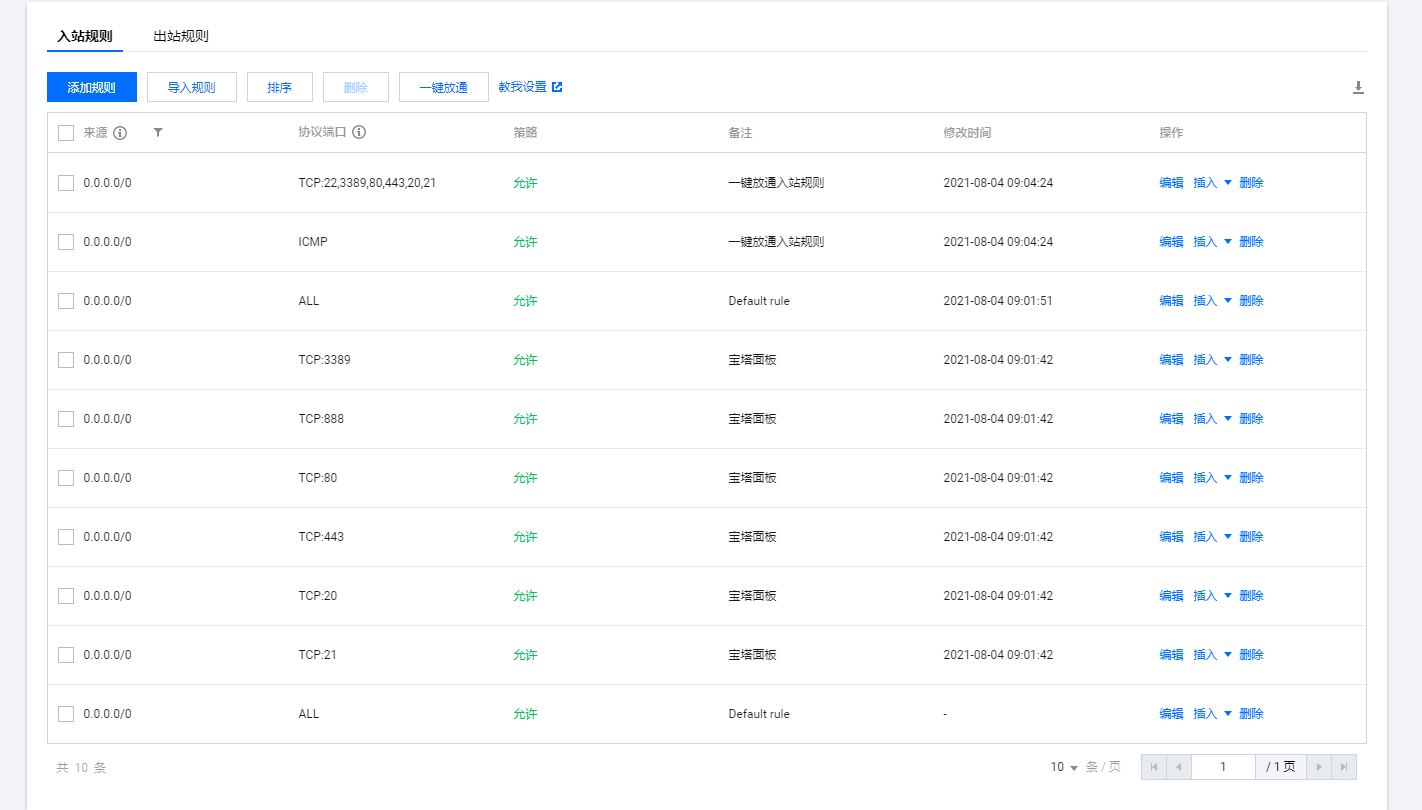Go to last page icon
The image size is (1422, 810).
pyautogui.click(x=1344, y=767)
